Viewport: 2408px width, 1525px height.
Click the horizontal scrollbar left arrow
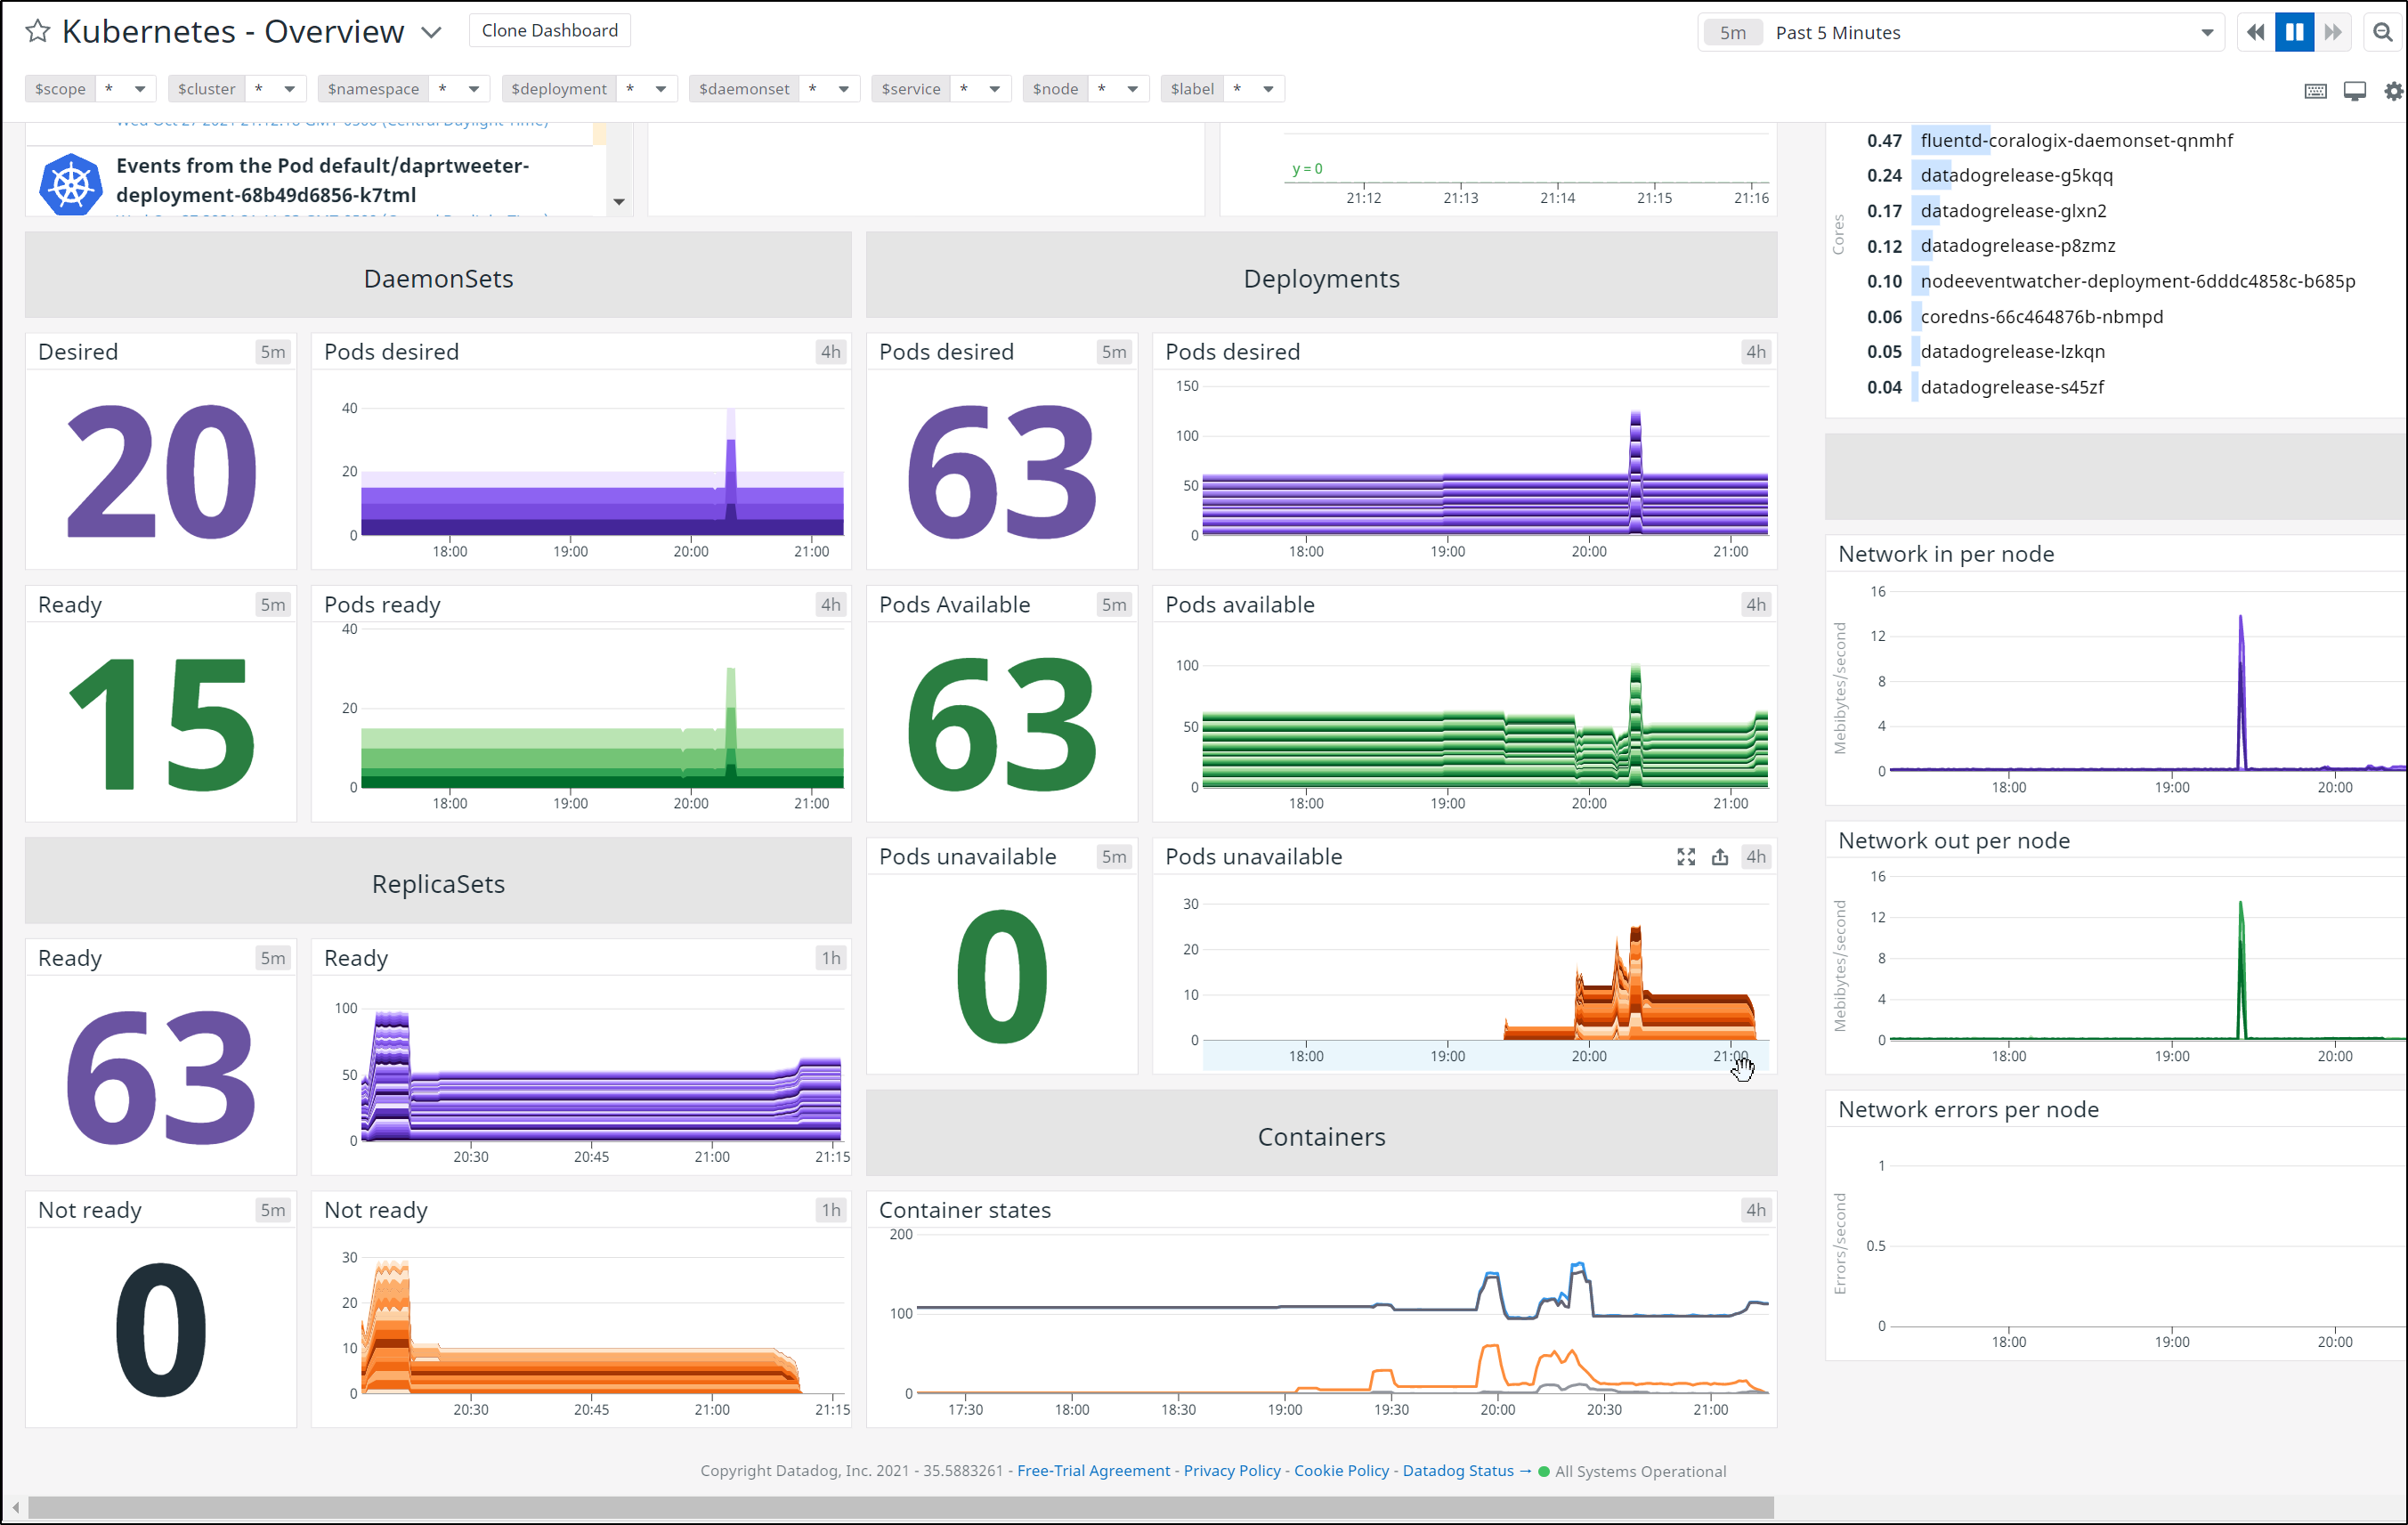point(15,1506)
